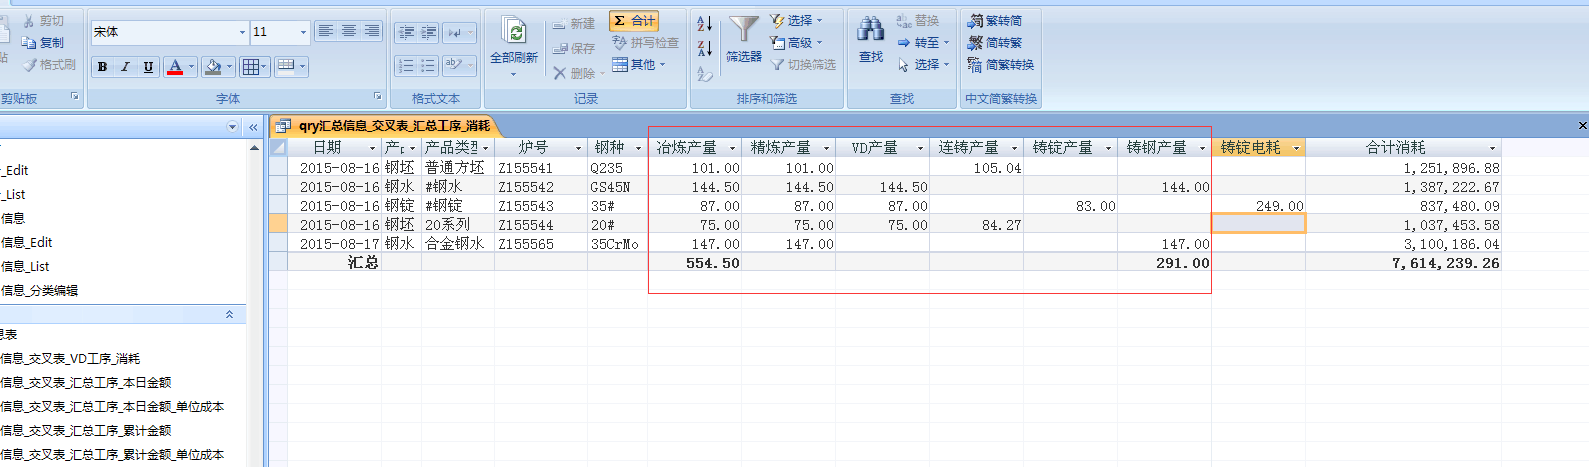Click the red font color swatch

coord(175,67)
